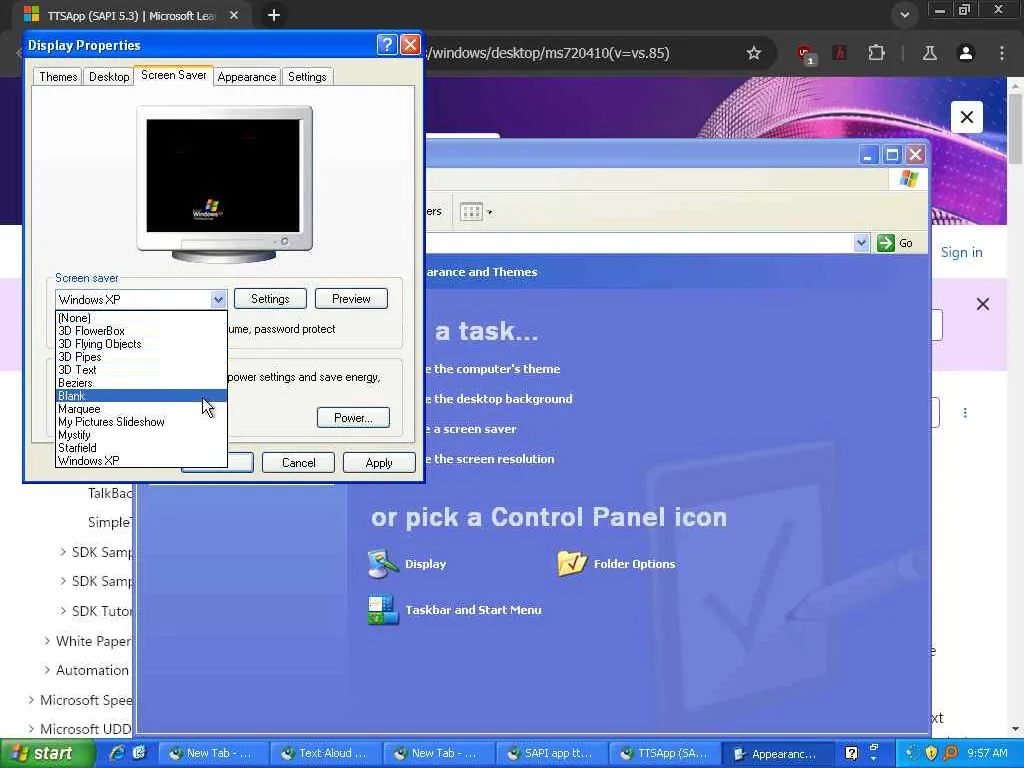This screenshot has width=1024, height=768.
Task: Choose Marquee screen saver option
Action: 141,409
